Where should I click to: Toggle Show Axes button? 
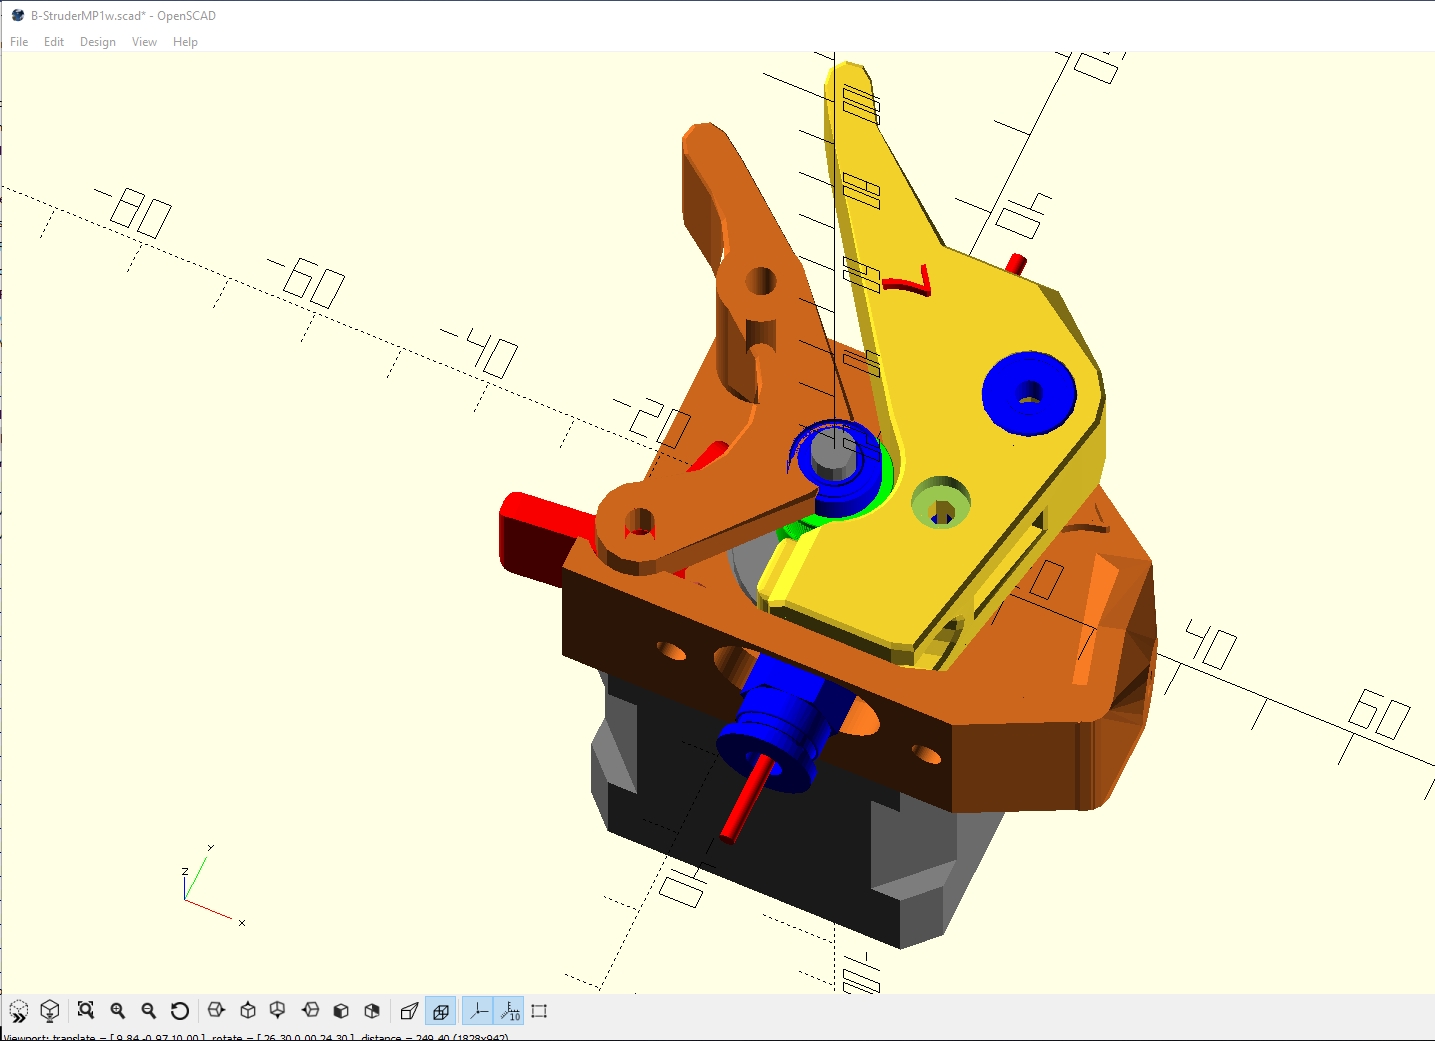tap(478, 1011)
